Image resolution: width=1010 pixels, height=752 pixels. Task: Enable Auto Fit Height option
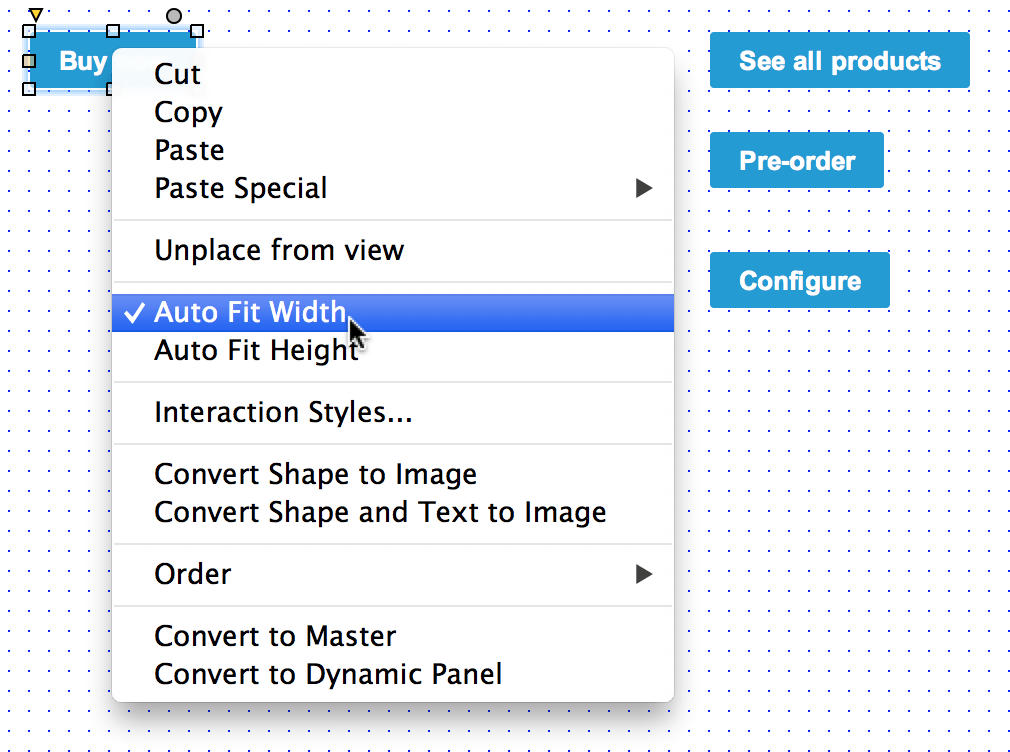(x=256, y=351)
